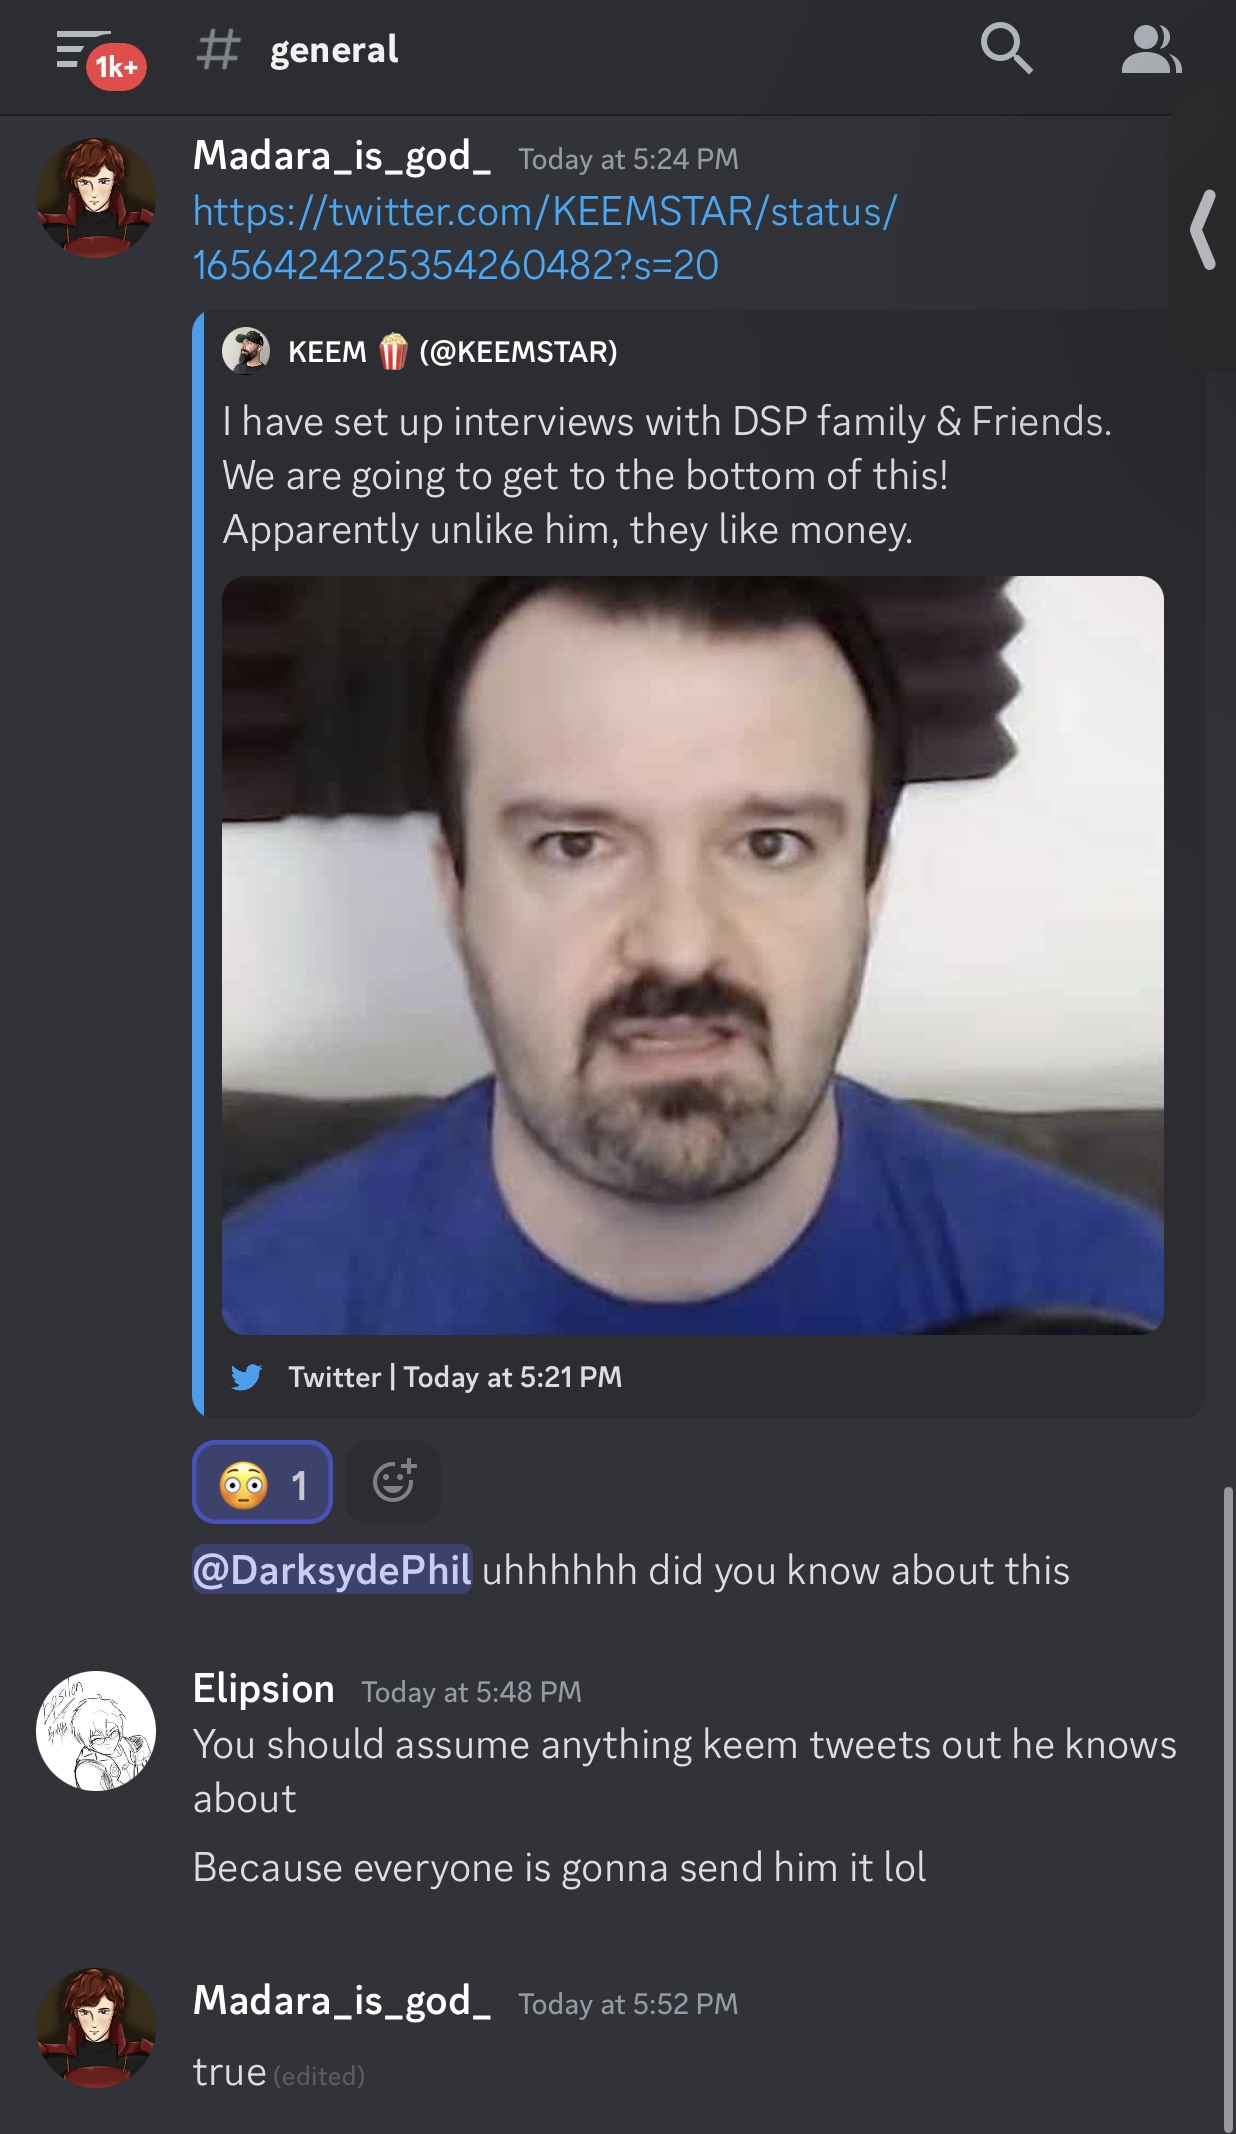Toggle the flushed face reaction
Screen dimensions: 1236x2134
coord(263,1482)
